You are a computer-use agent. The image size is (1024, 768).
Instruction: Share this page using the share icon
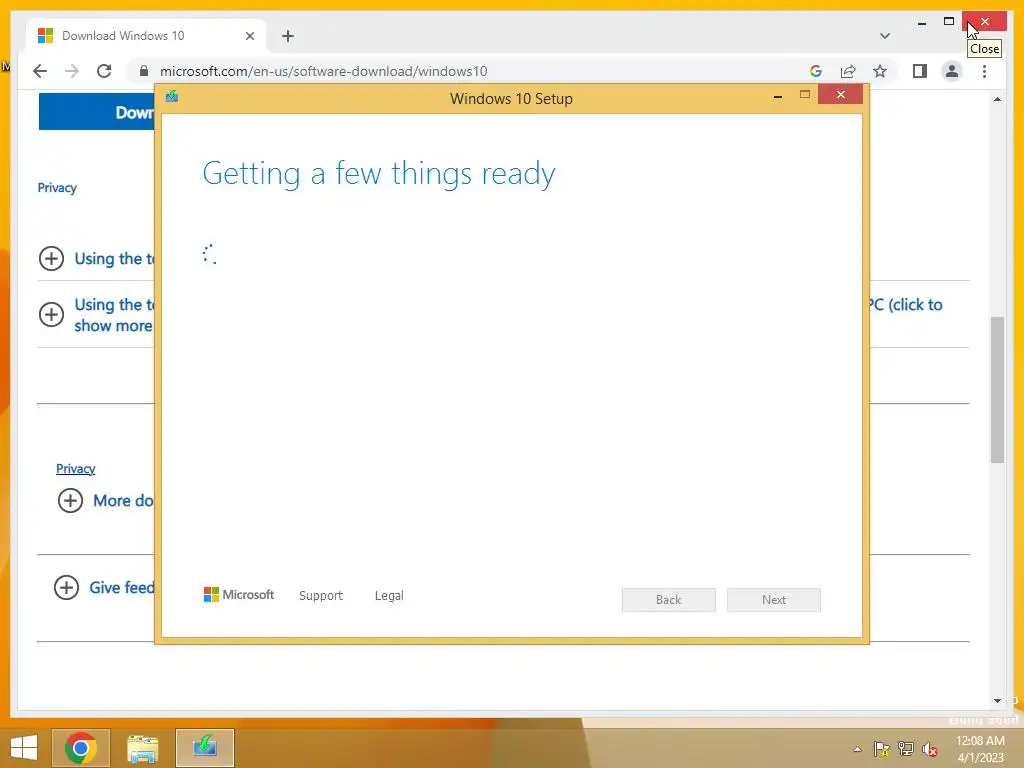848,71
